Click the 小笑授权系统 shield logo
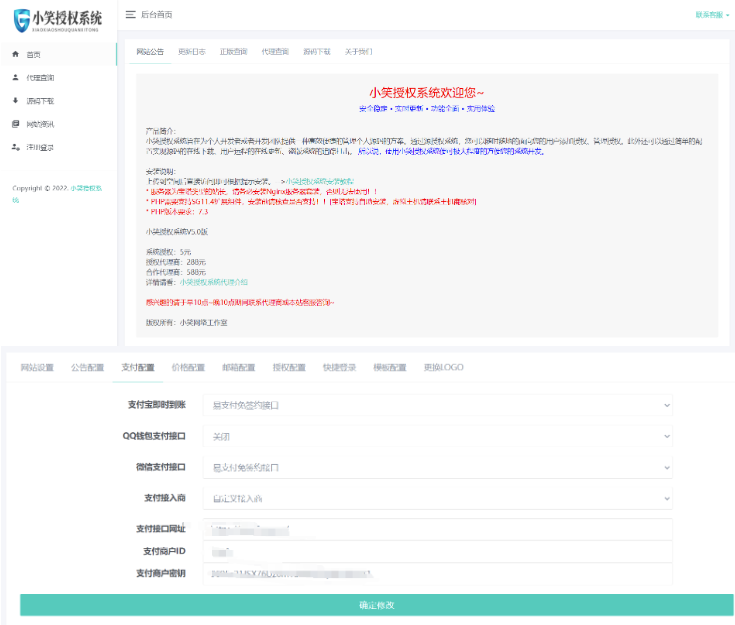Screen dimensions: 735x625 [x=20, y=18]
